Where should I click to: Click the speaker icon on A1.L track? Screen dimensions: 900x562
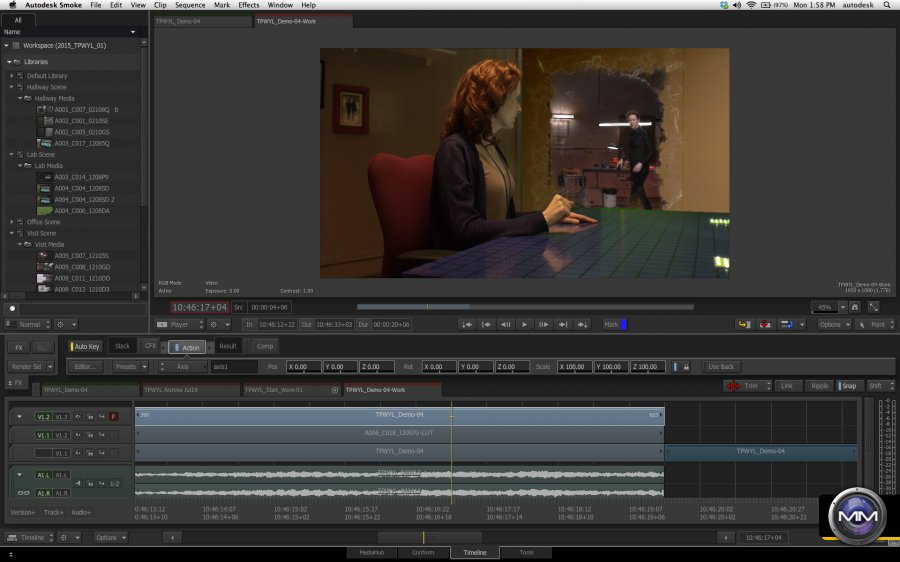[78, 483]
